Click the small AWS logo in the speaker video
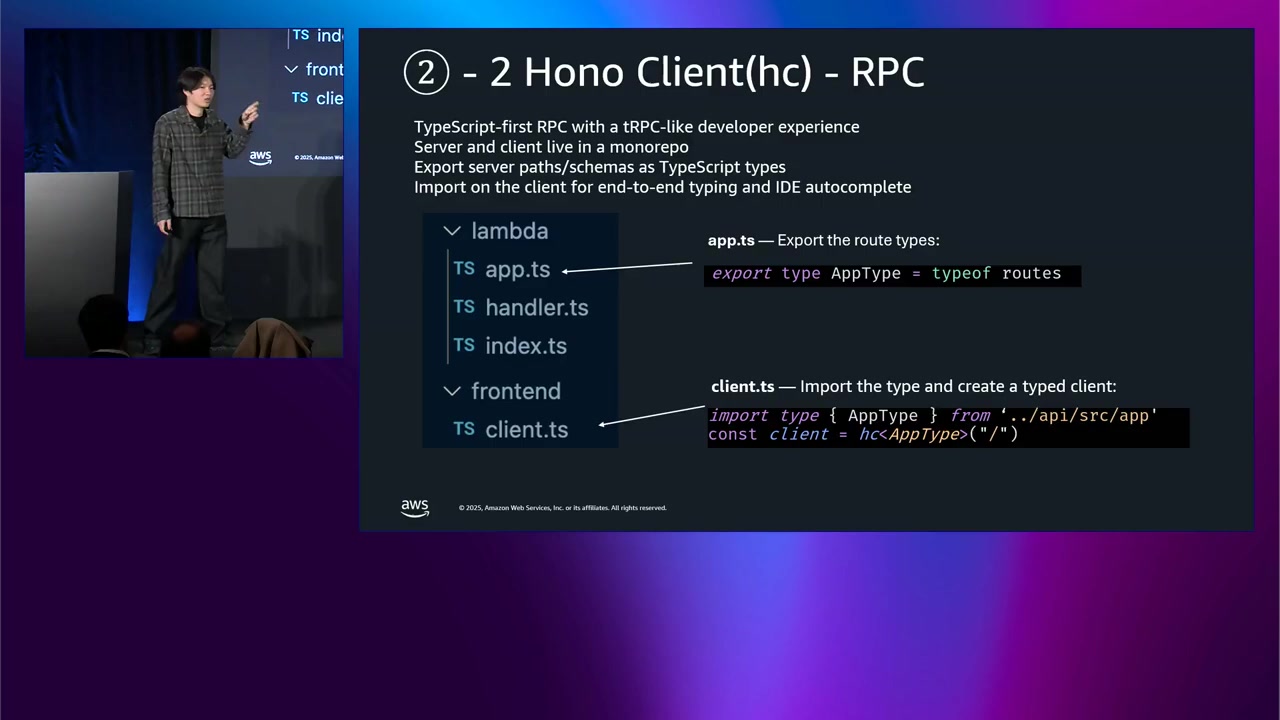 click(x=260, y=157)
